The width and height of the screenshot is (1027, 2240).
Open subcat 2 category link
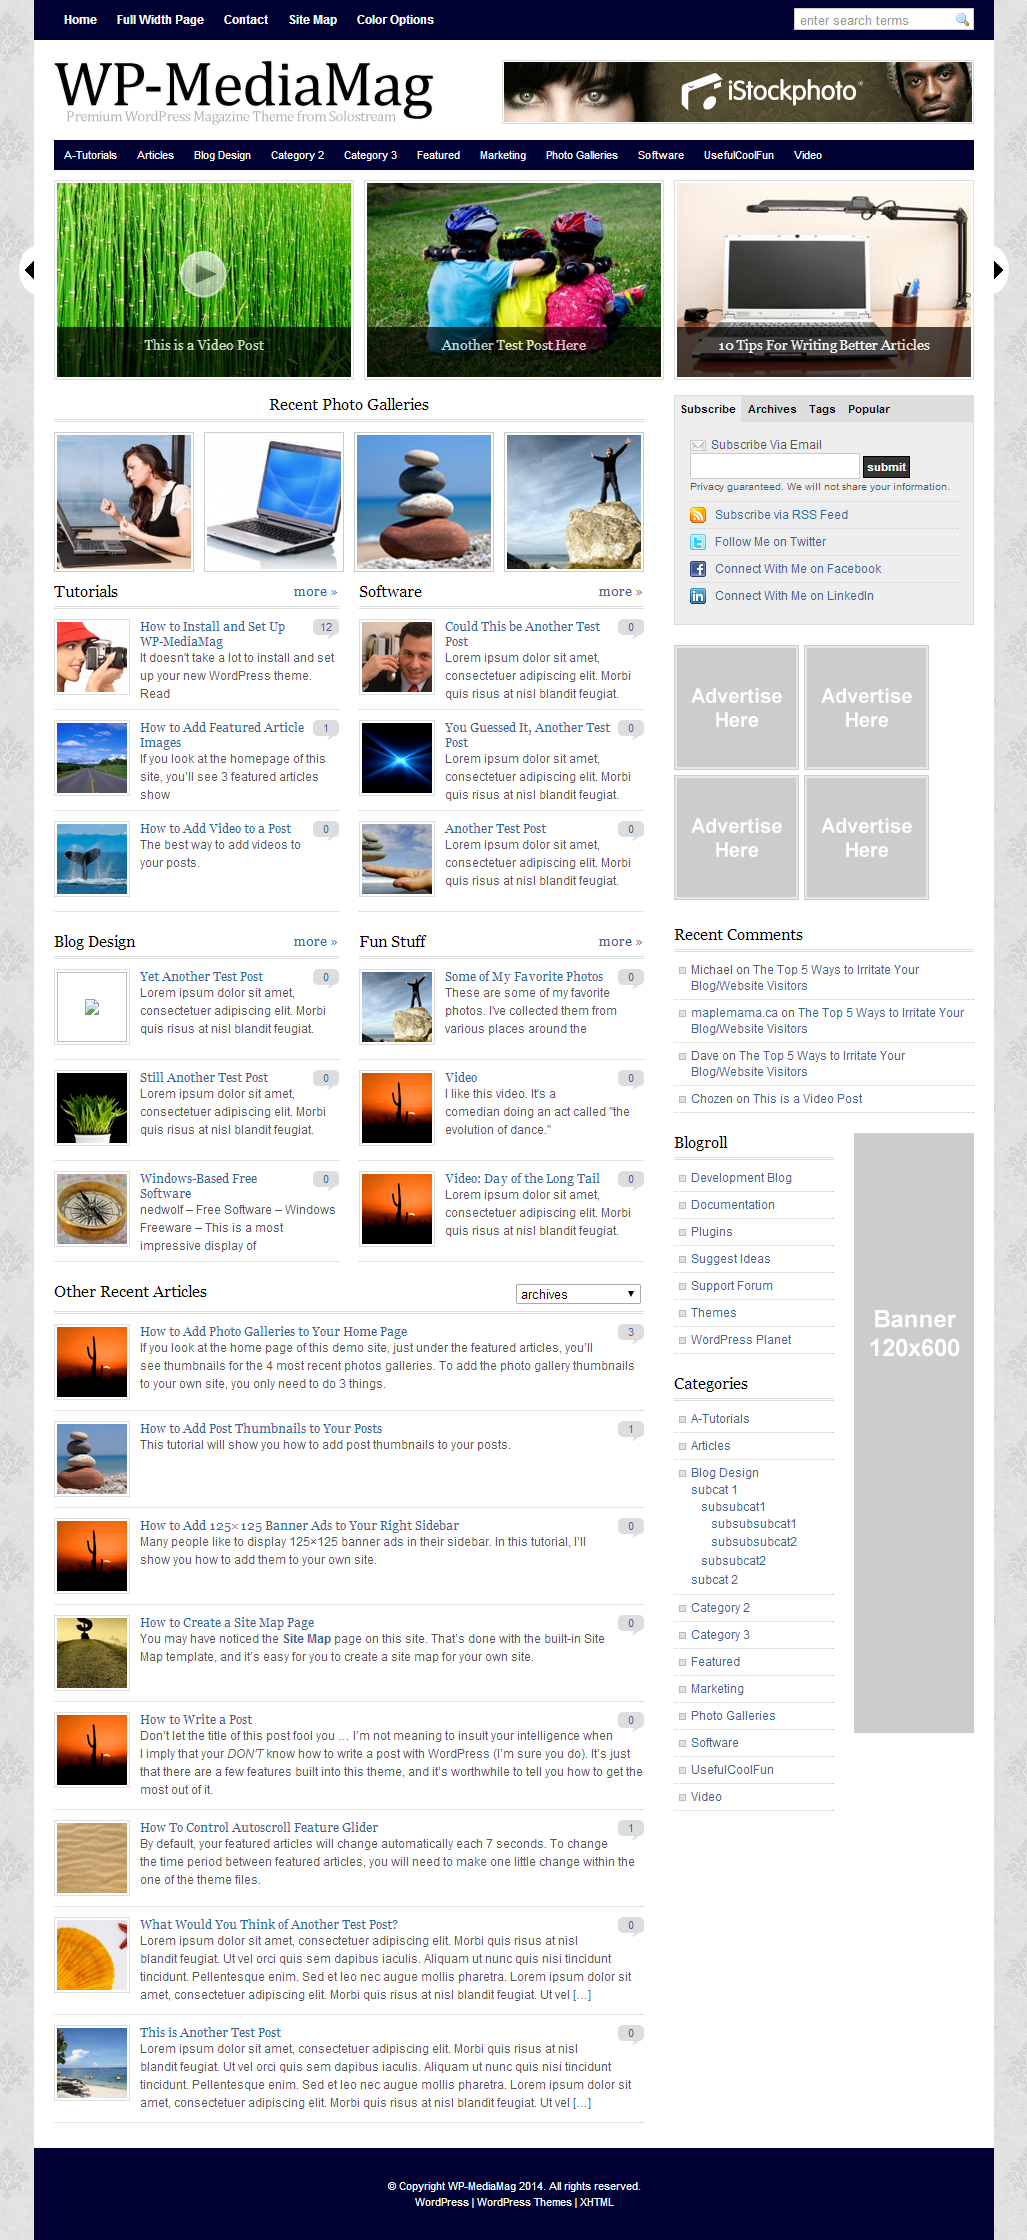[714, 1580]
